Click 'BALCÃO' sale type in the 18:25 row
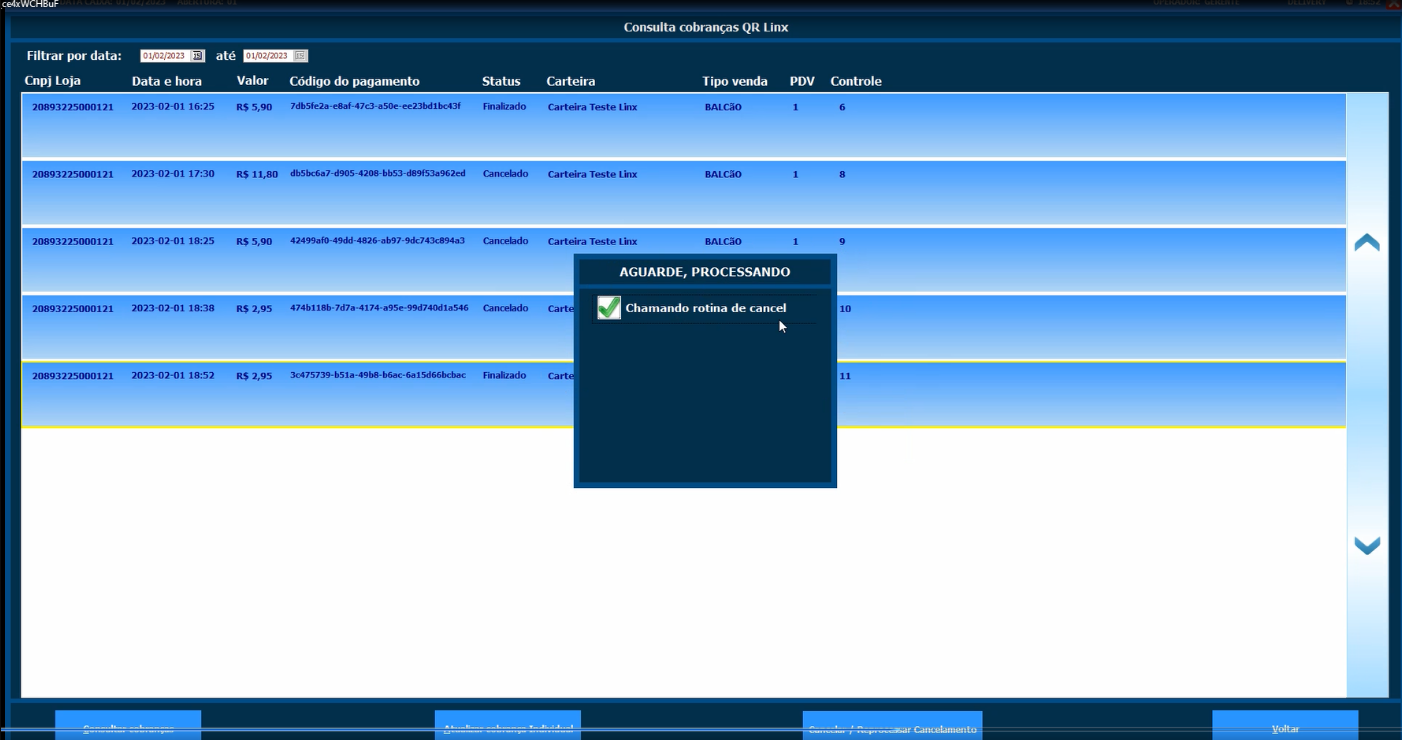1402x740 pixels. pyautogui.click(x=723, y=241)
